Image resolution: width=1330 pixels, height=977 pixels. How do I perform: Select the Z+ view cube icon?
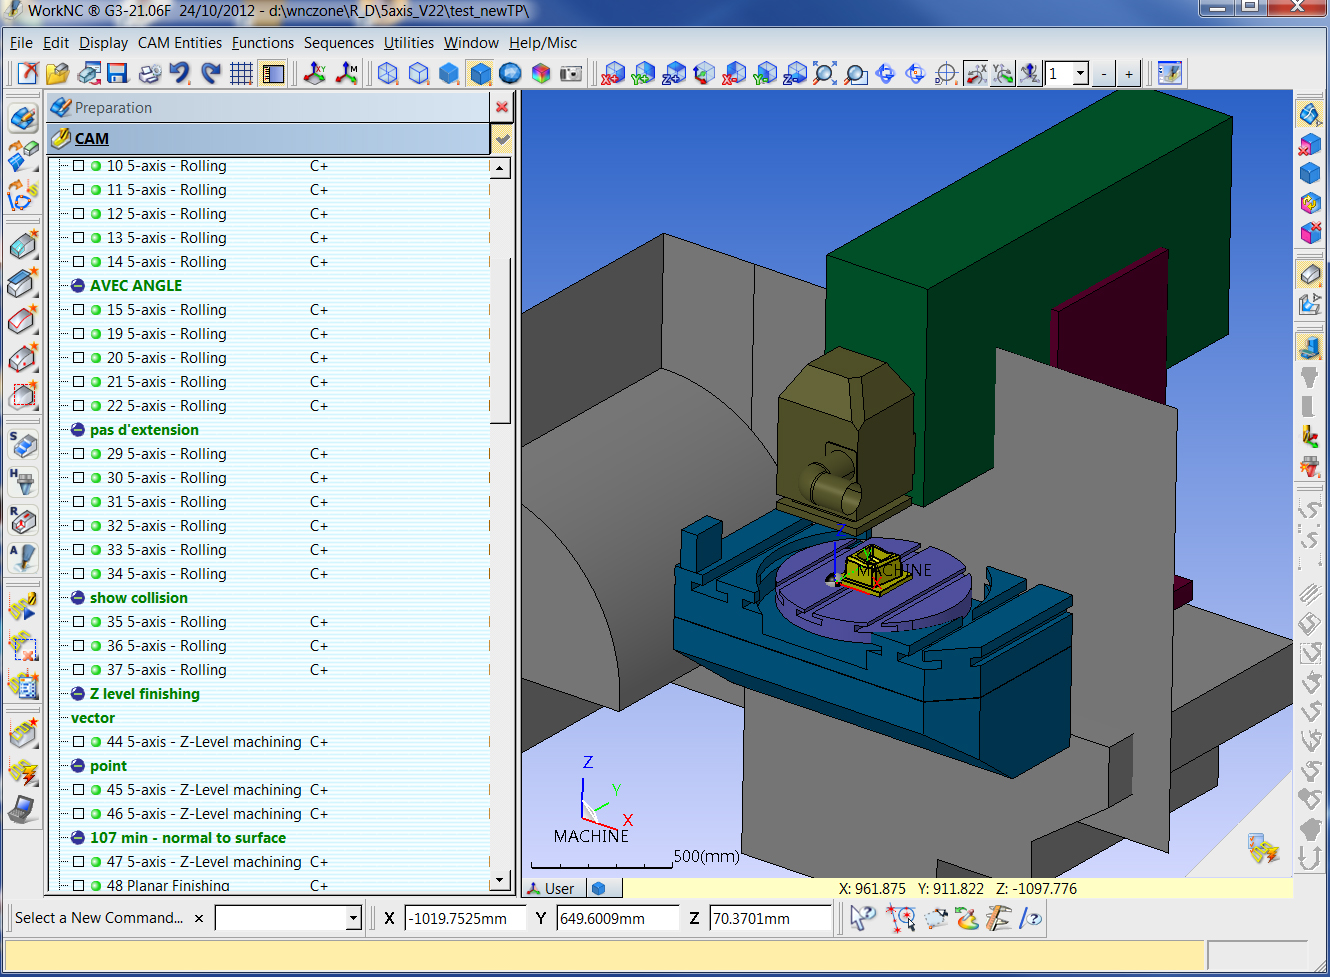pyautogui.click(x=673, y=73)
